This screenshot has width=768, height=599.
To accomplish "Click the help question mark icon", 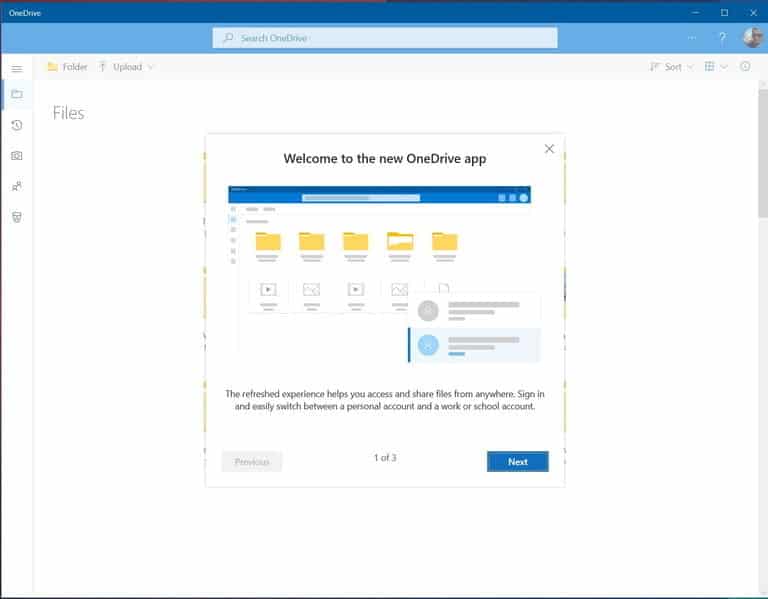I will click(722, 38).
